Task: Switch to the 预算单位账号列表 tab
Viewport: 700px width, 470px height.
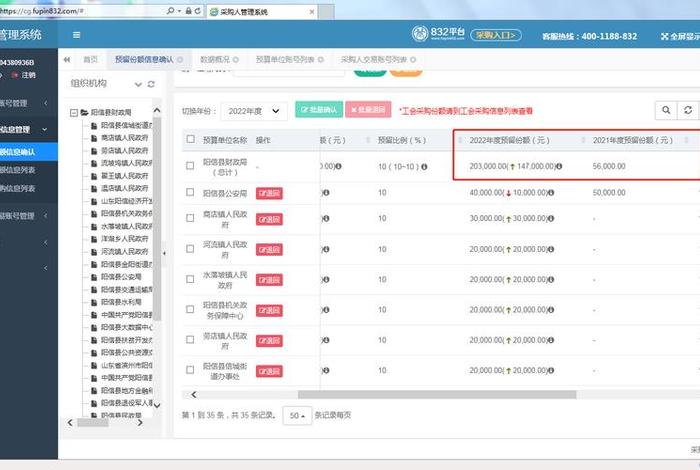Action: pos(285,59)
